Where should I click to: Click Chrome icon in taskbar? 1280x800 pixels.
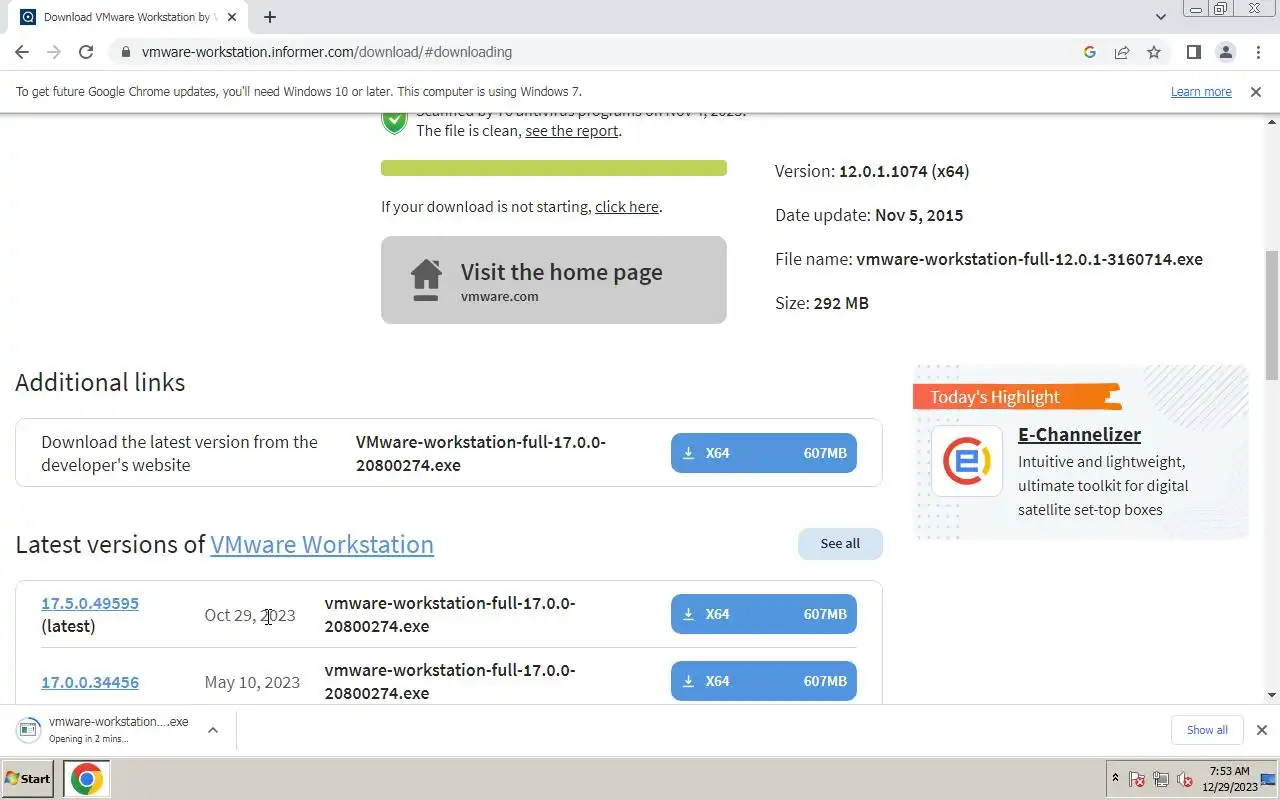(86, 779)
